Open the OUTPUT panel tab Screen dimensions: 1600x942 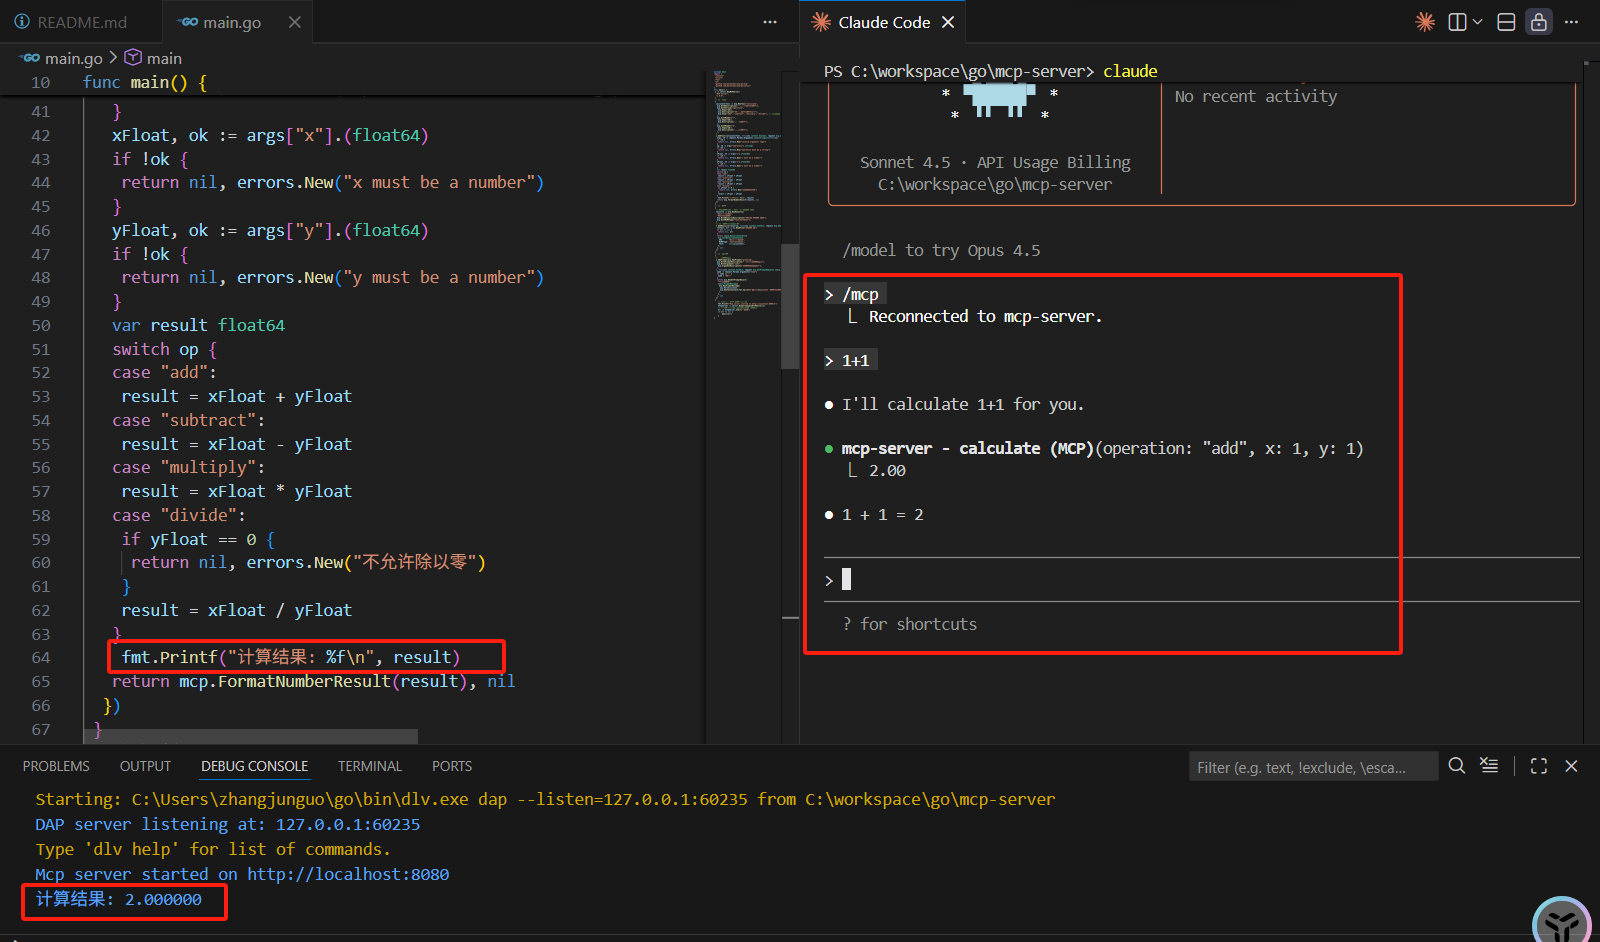click(145, 766)
